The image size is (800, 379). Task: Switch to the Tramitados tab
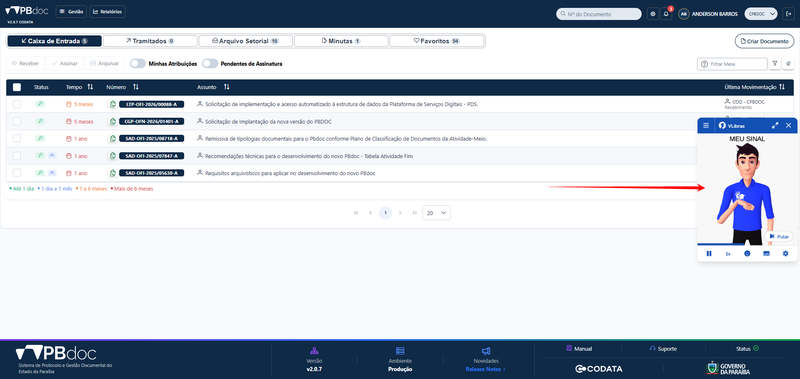tap(150, 41)
